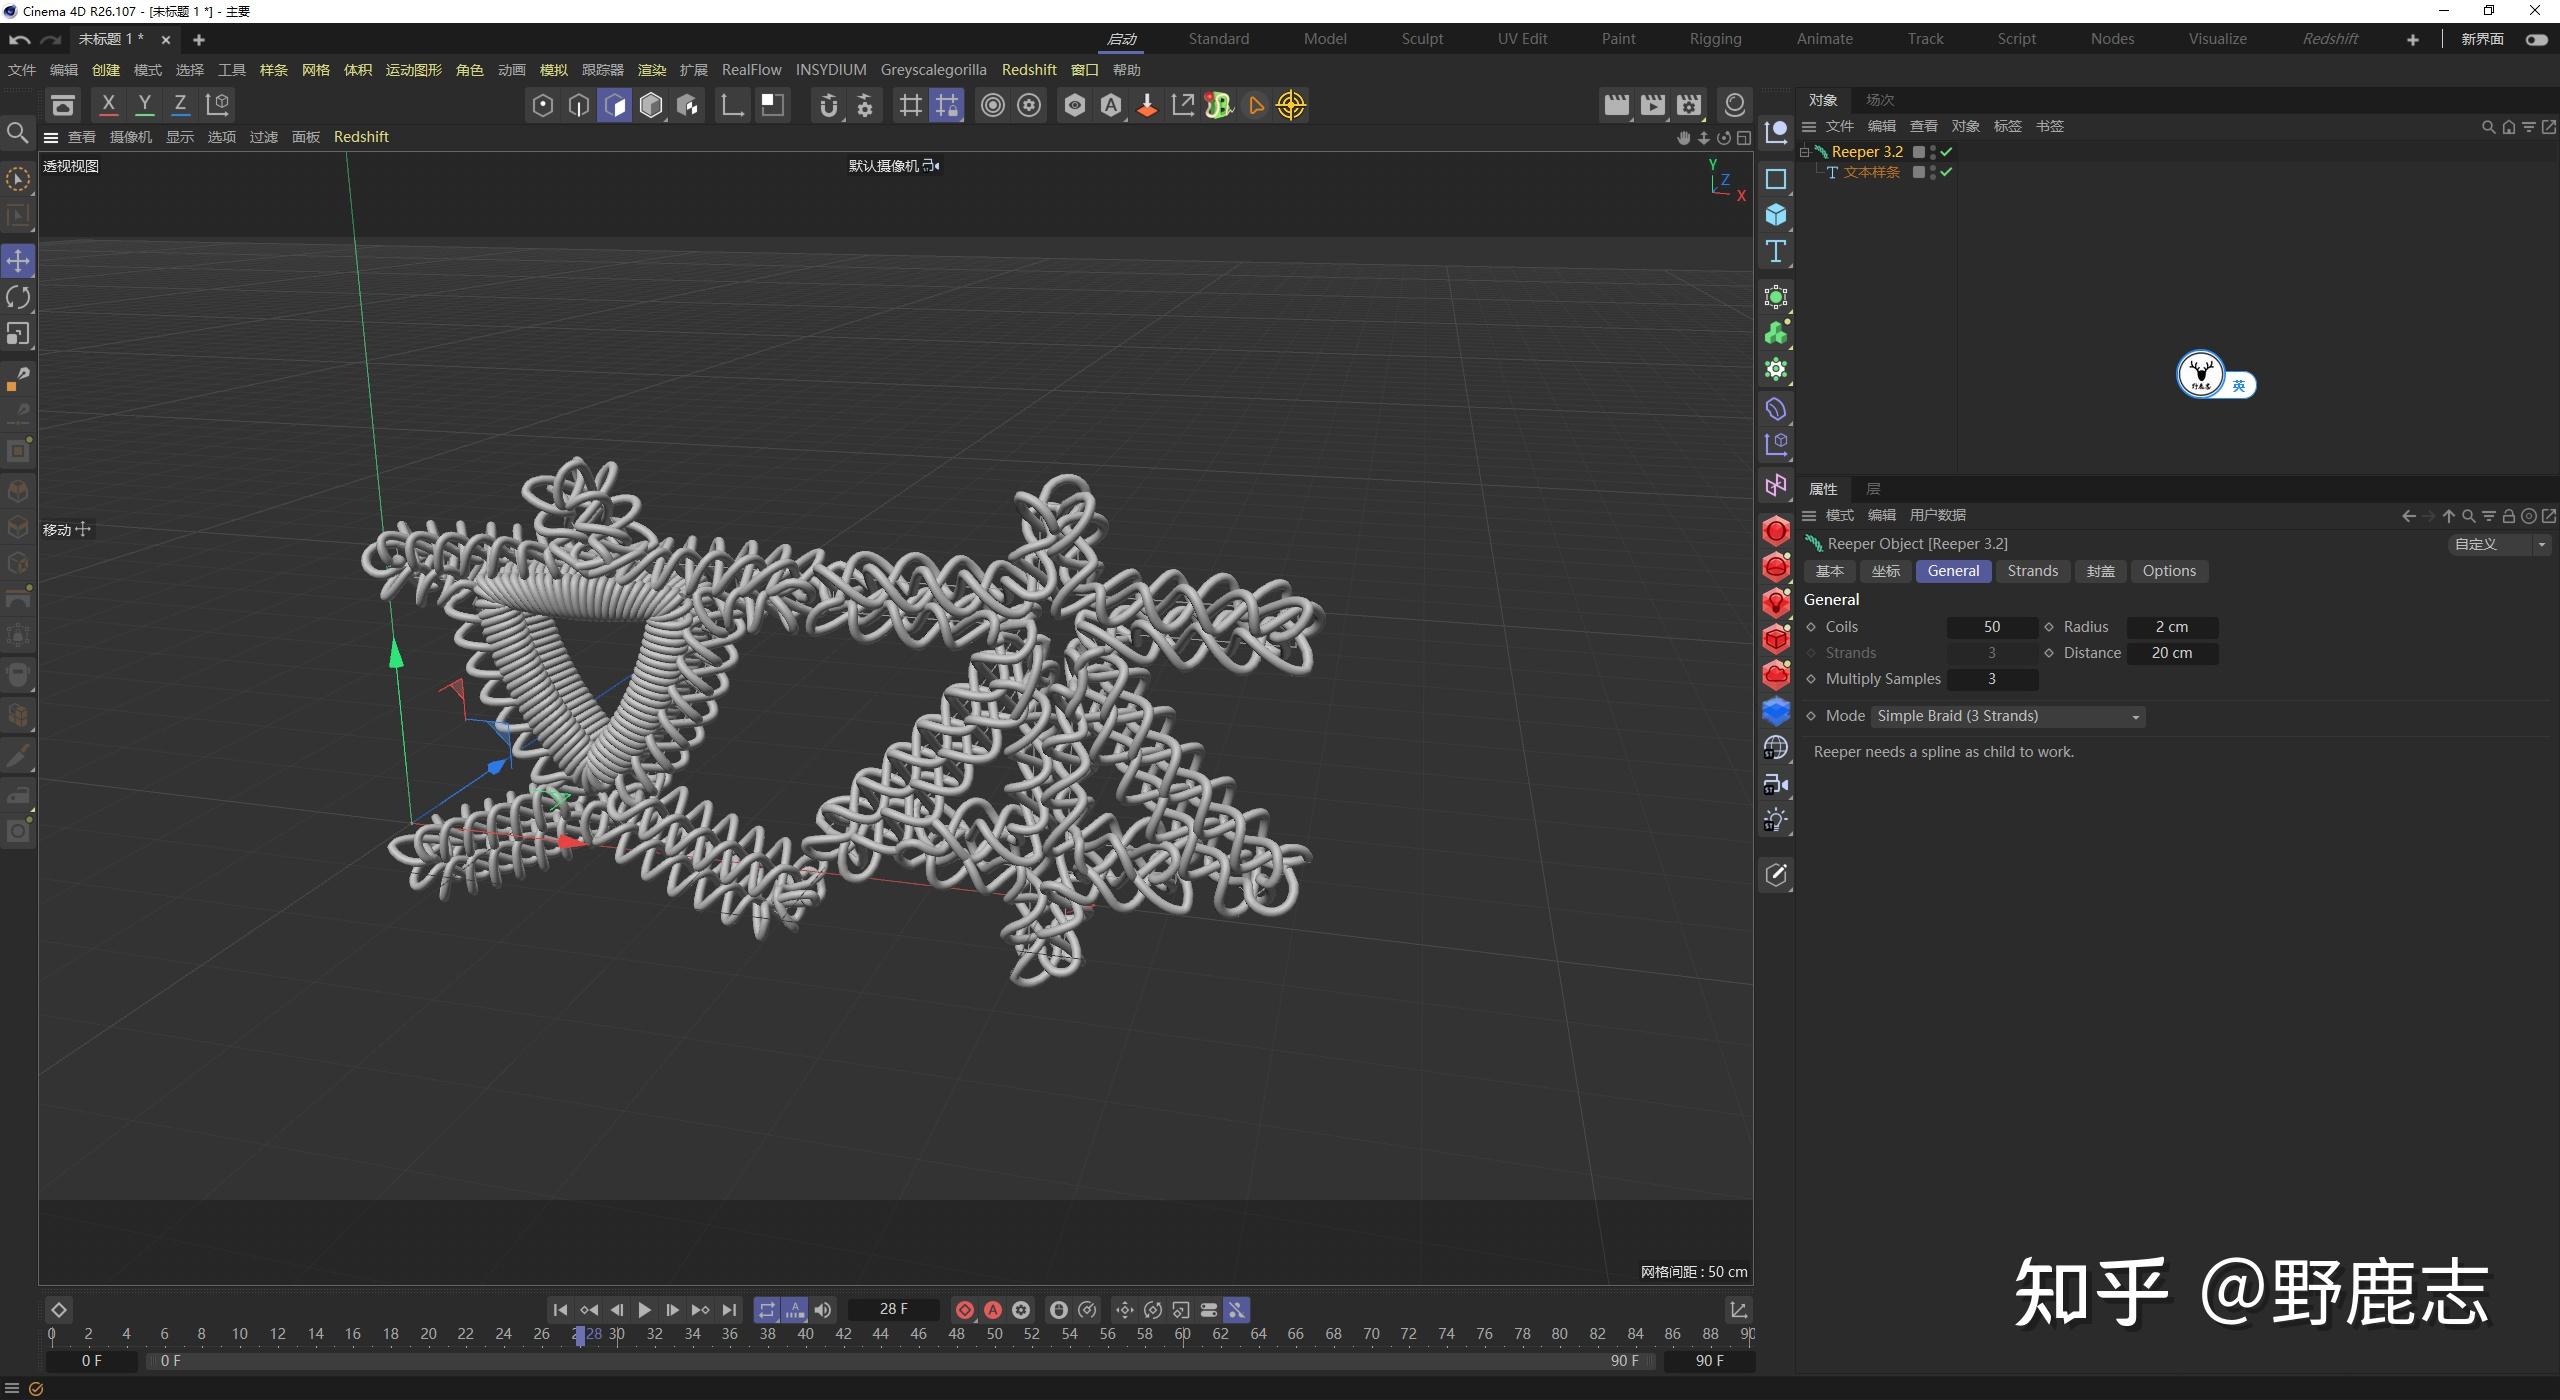This screenshot has width=2560, height=1400.
Task: Open the Redshift menu in the menu bar
Action: pyautogui.click(x=1029, y=69)
